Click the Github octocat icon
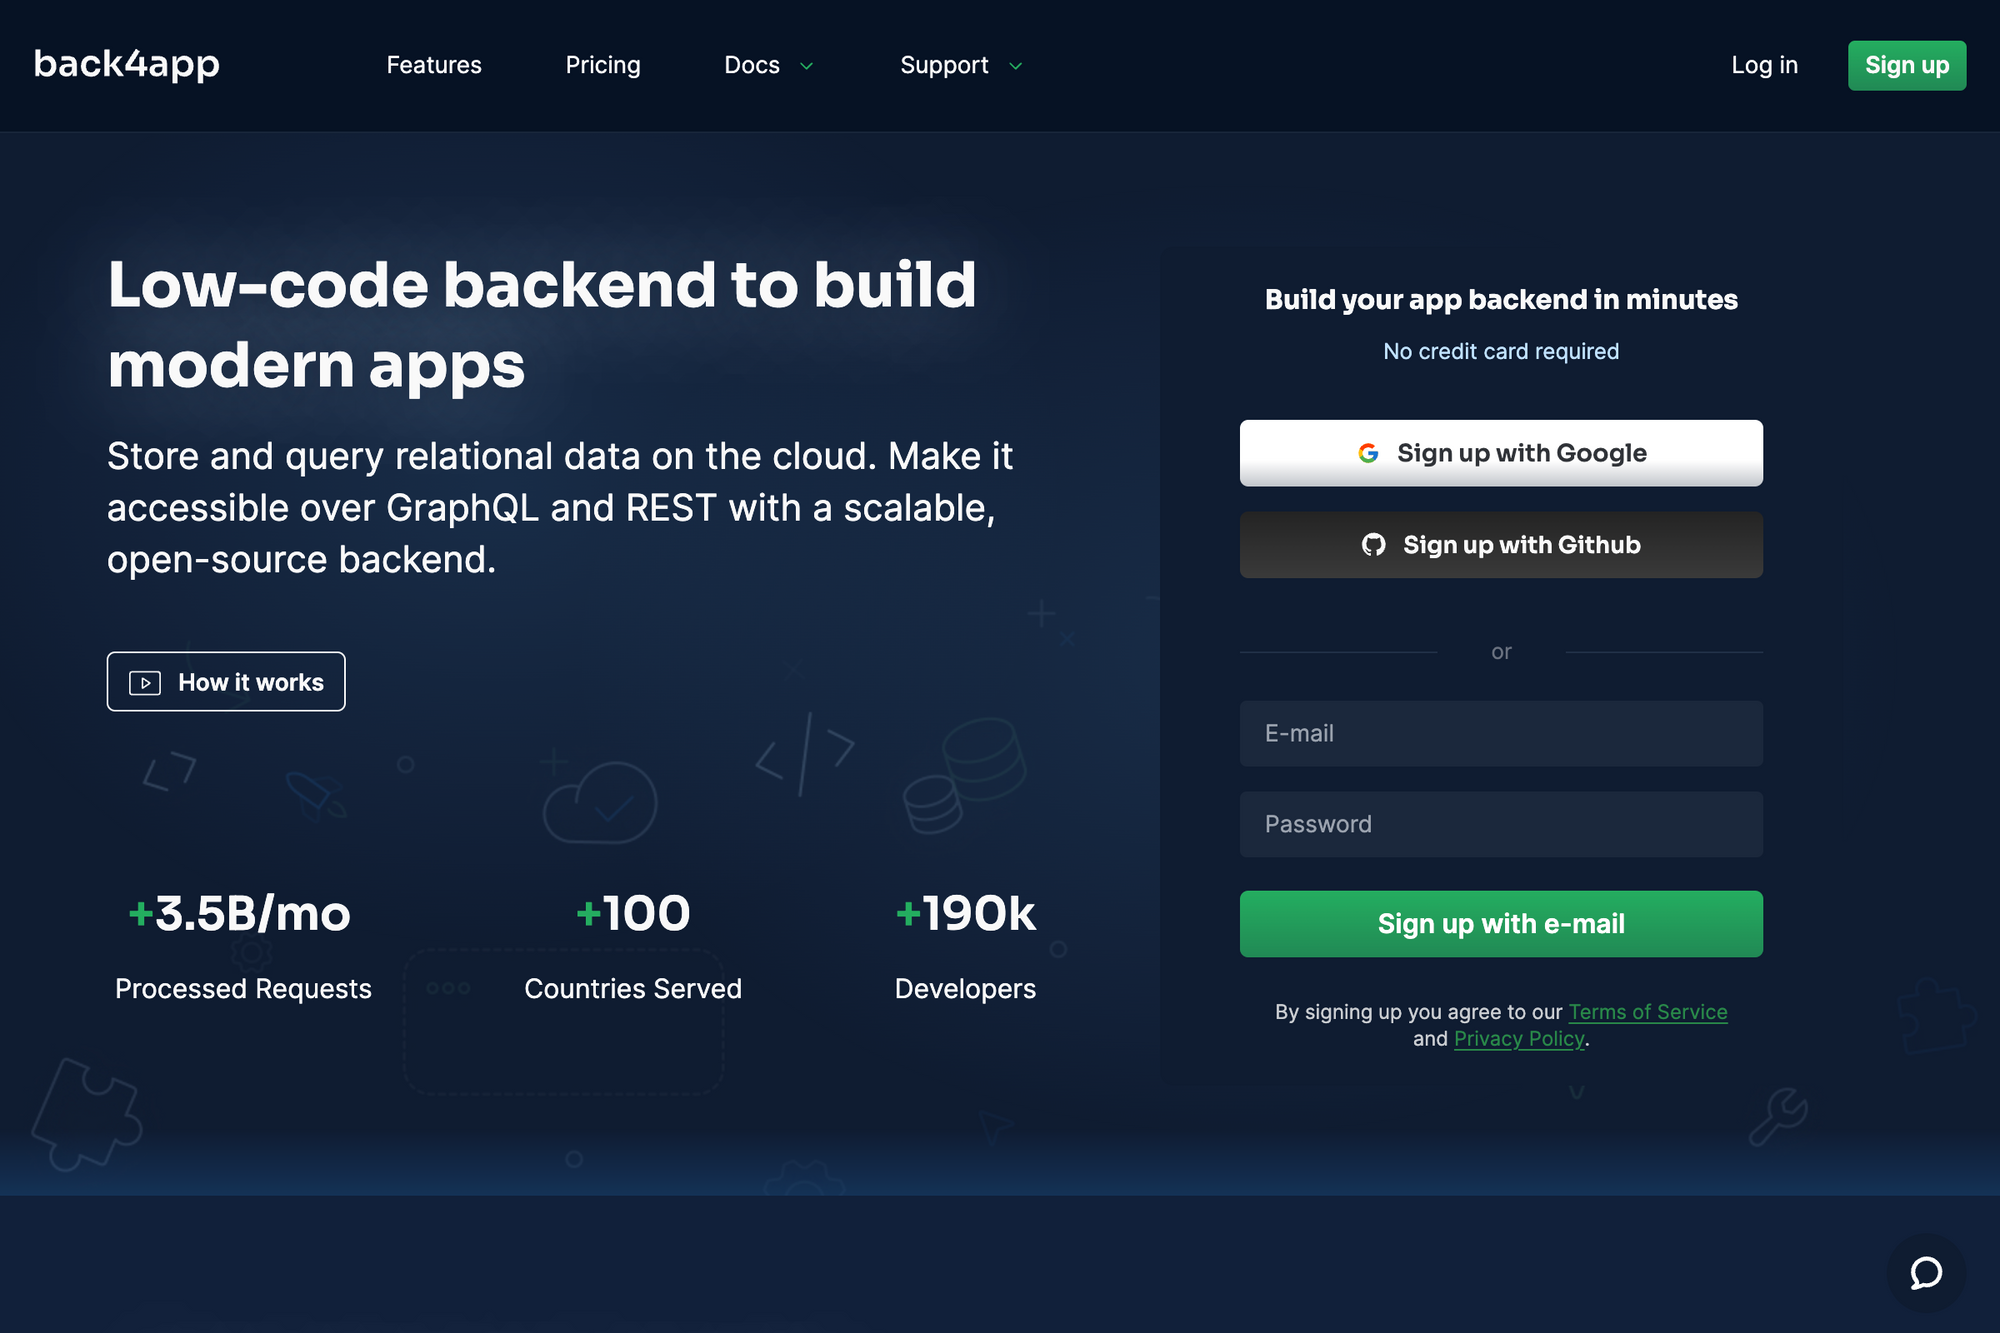This screenshot has width=2000, height=1333. tap(1373, 545)
